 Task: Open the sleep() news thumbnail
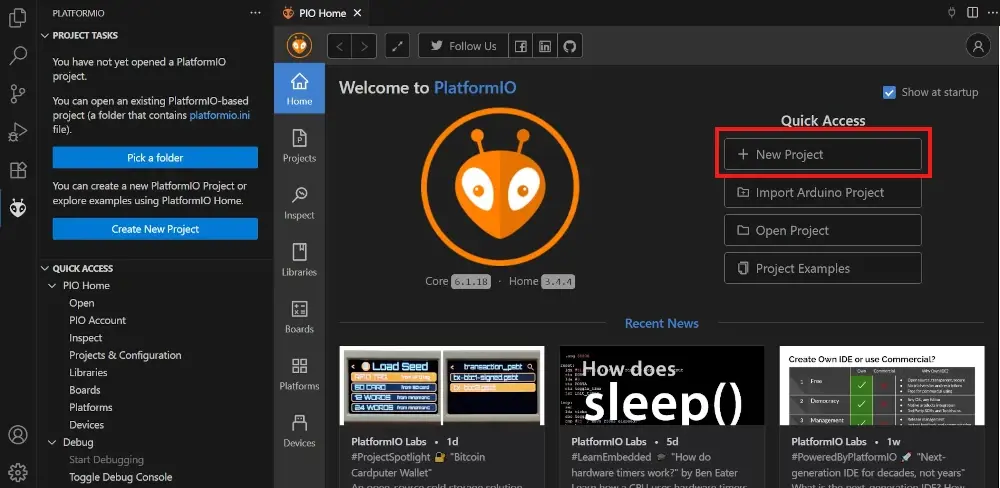661,386
